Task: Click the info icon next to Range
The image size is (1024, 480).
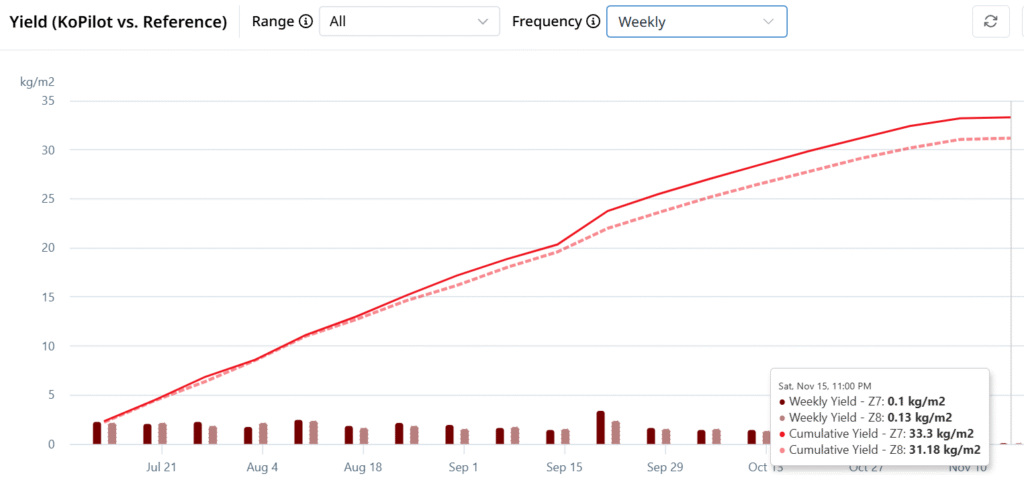Action: (x=306, y=21)
